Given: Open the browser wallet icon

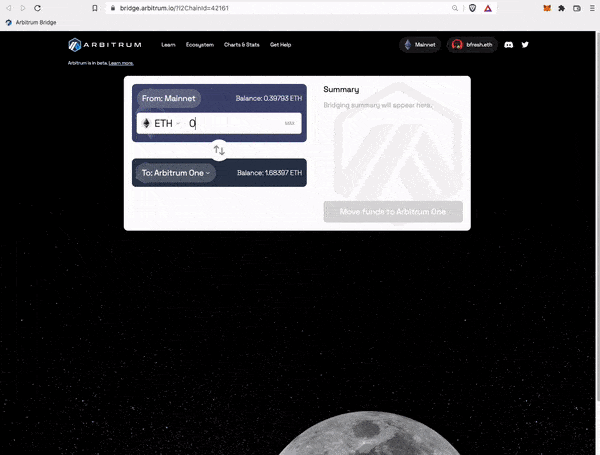Looking at the screenshot, I should [x=577, y=8].
